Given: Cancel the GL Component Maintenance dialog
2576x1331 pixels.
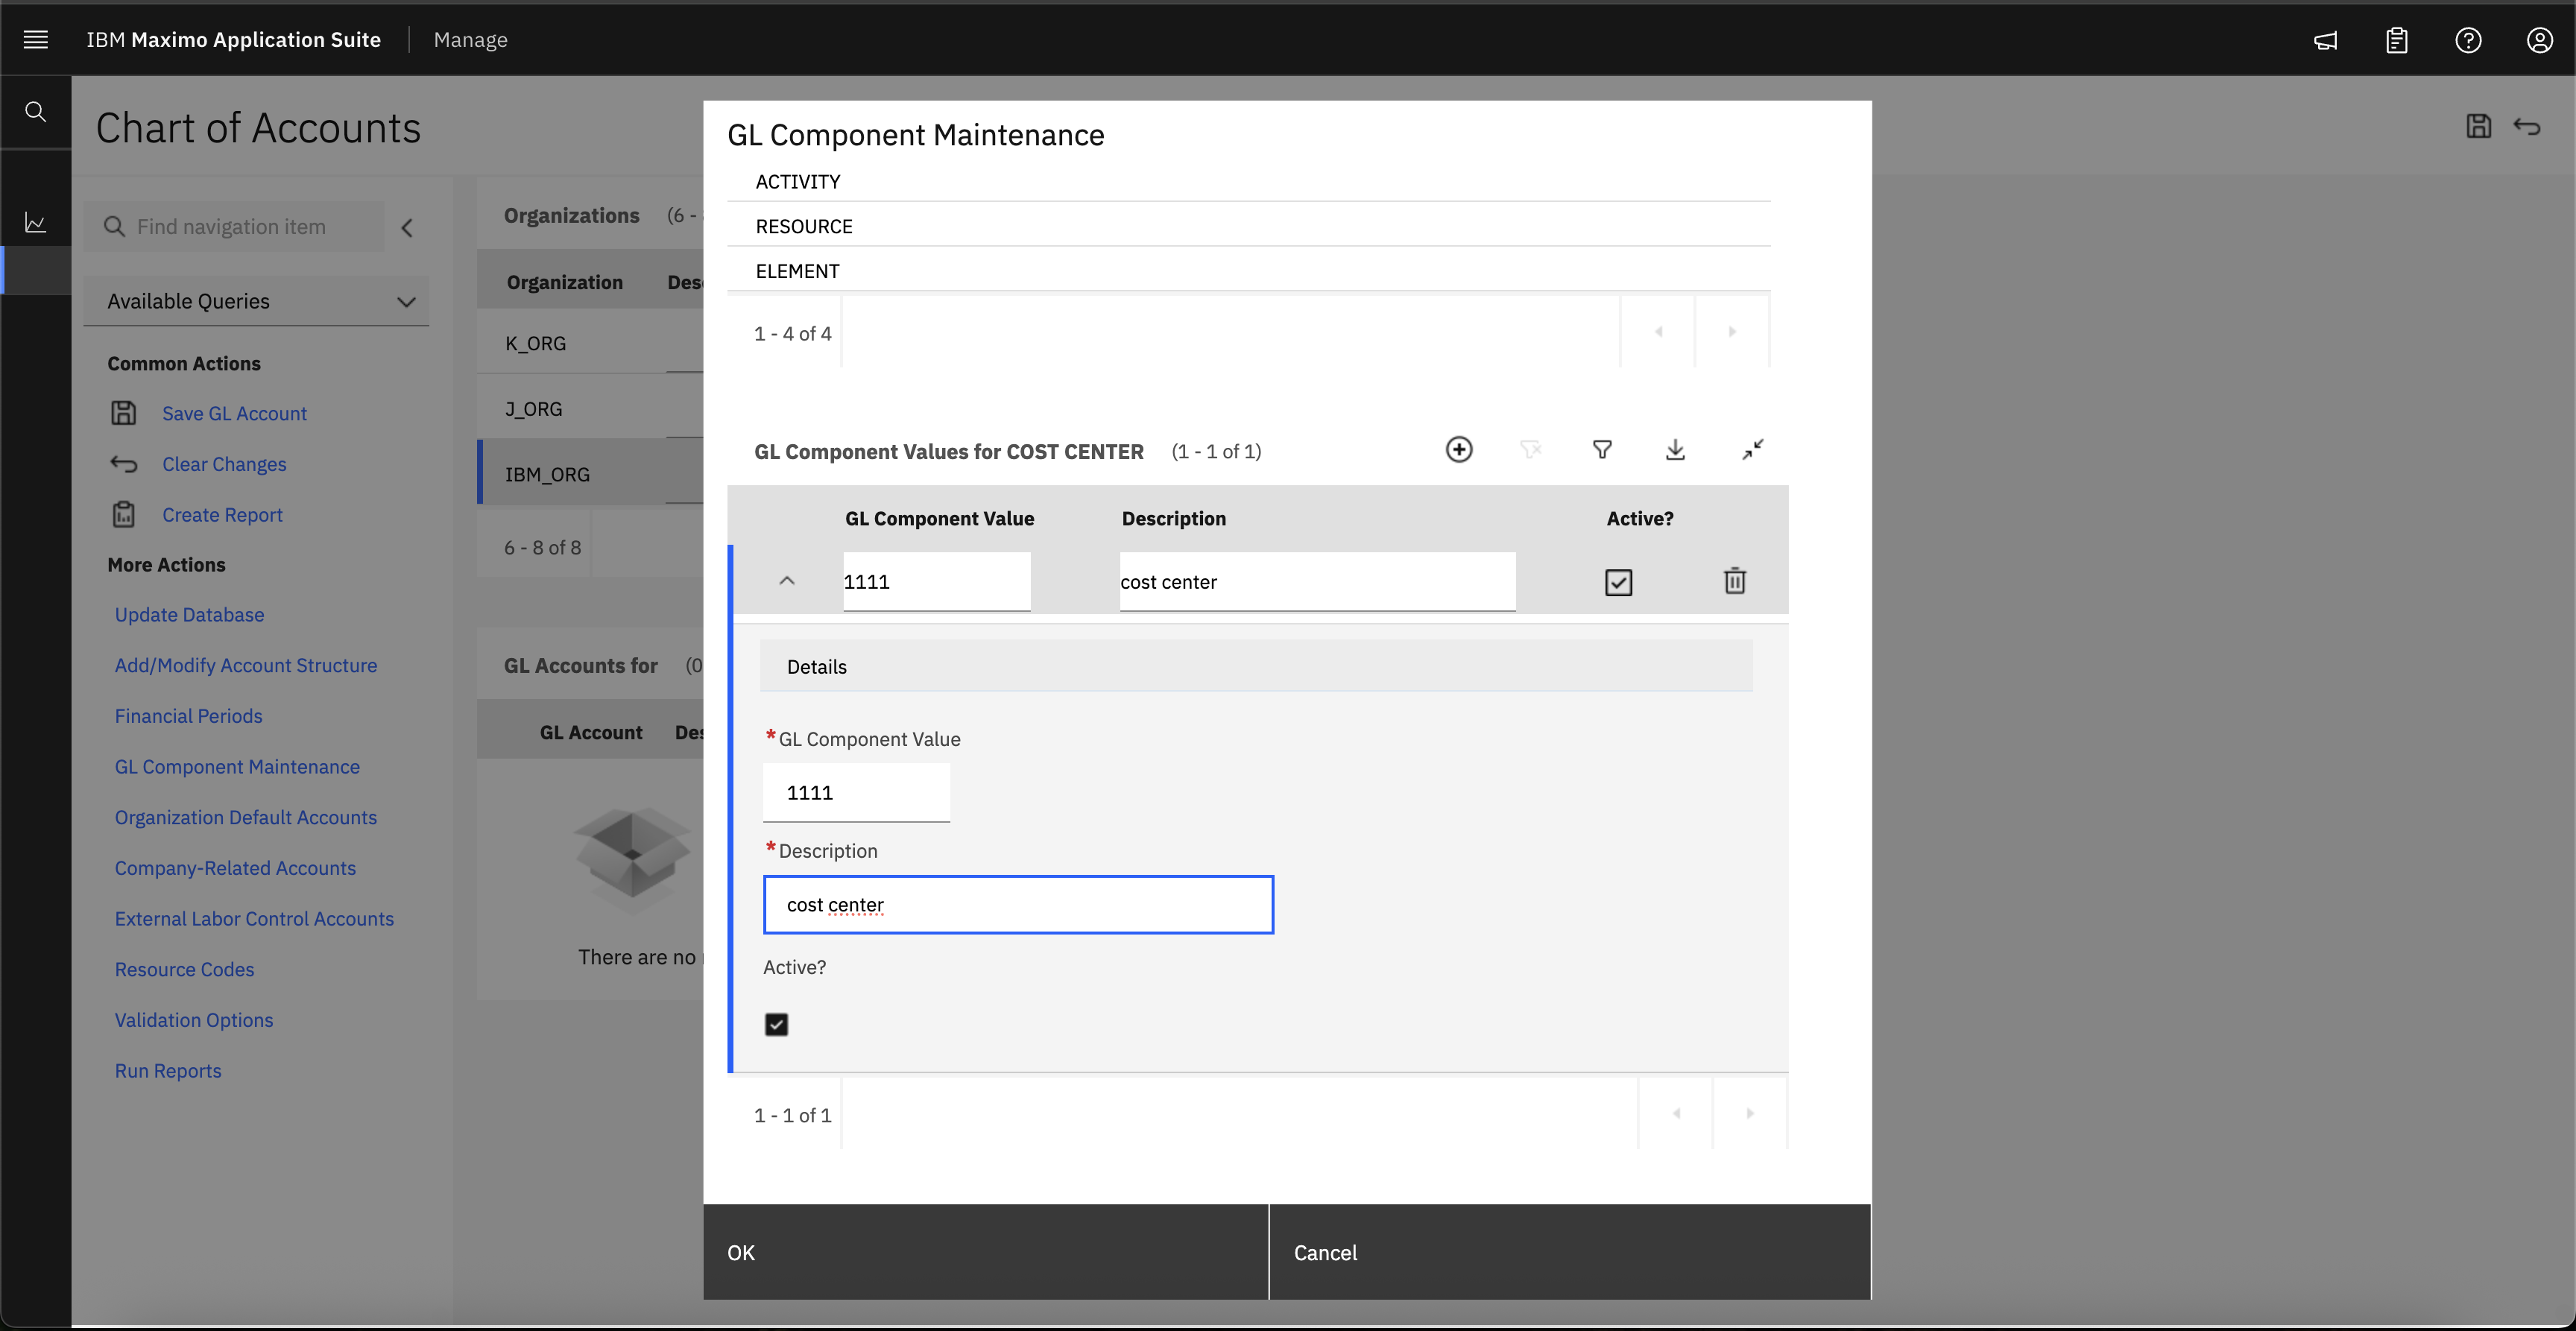Looking at the screenshot, I should [x=1570, y=1252].
